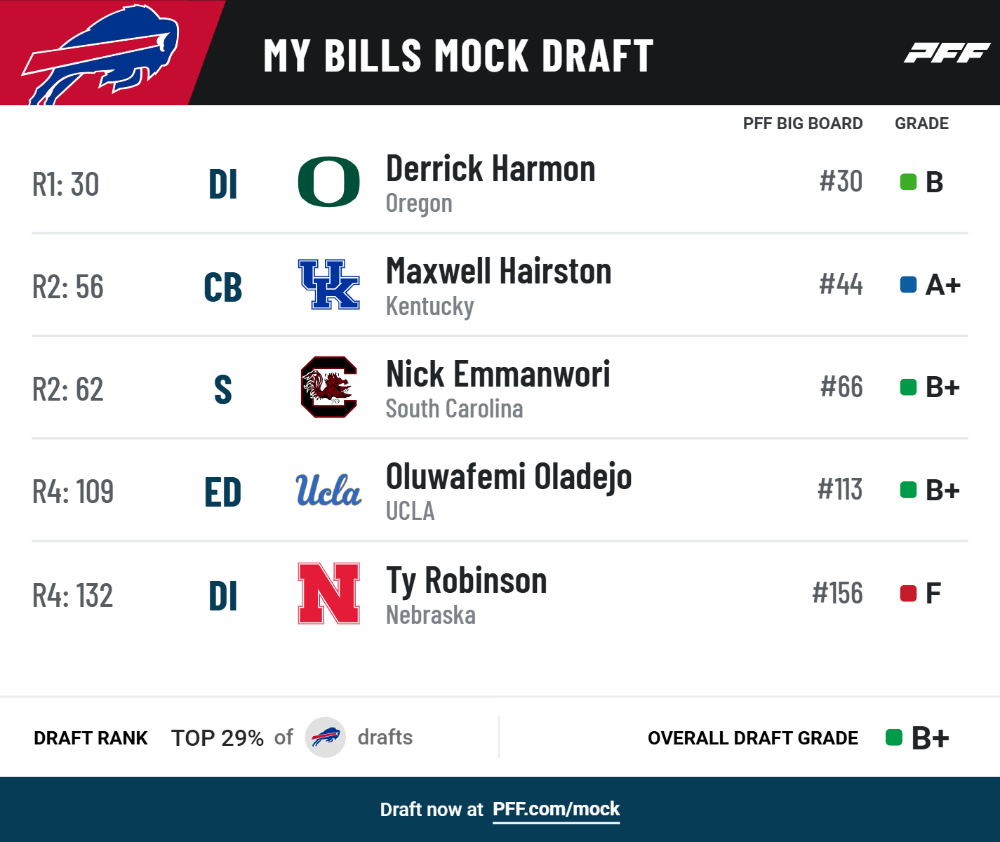Click the Oregon Ducks logo

tap(328, 182)
